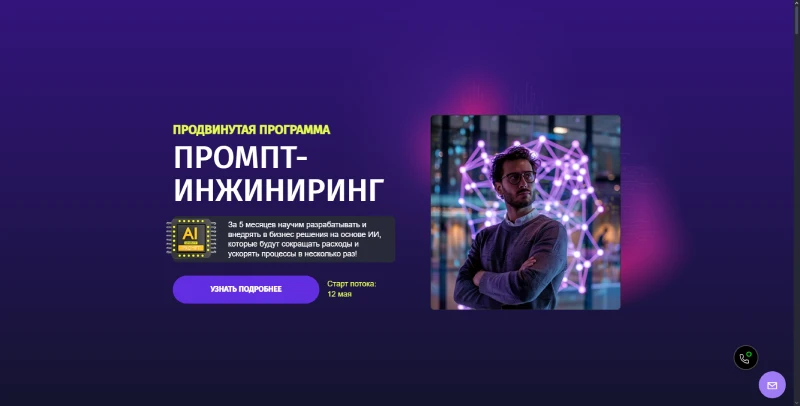Click the Старт потока label

click(352, 284)
